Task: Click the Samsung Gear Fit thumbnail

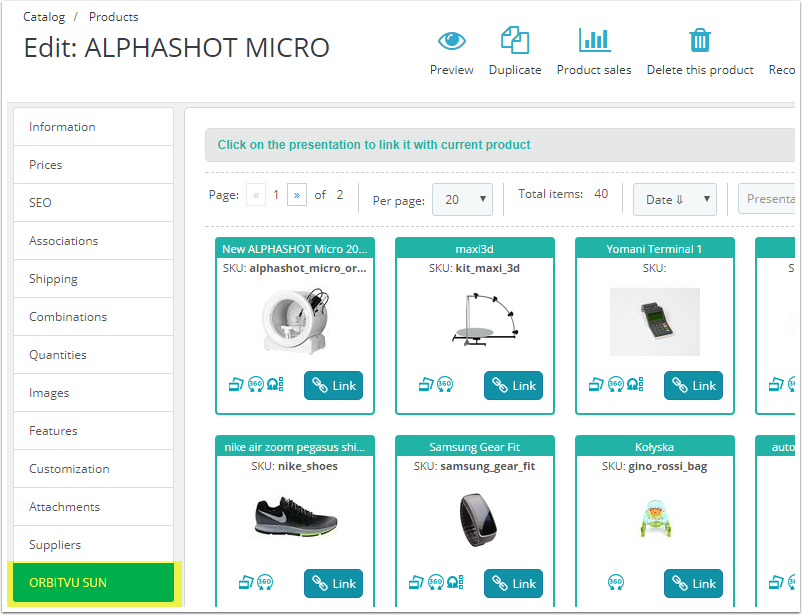Action: click(x=478, y=520)
